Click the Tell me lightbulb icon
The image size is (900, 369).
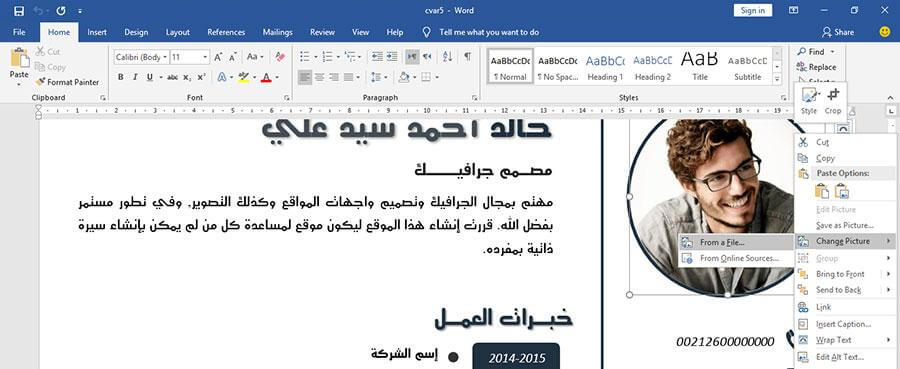click(x=426, y=32)
